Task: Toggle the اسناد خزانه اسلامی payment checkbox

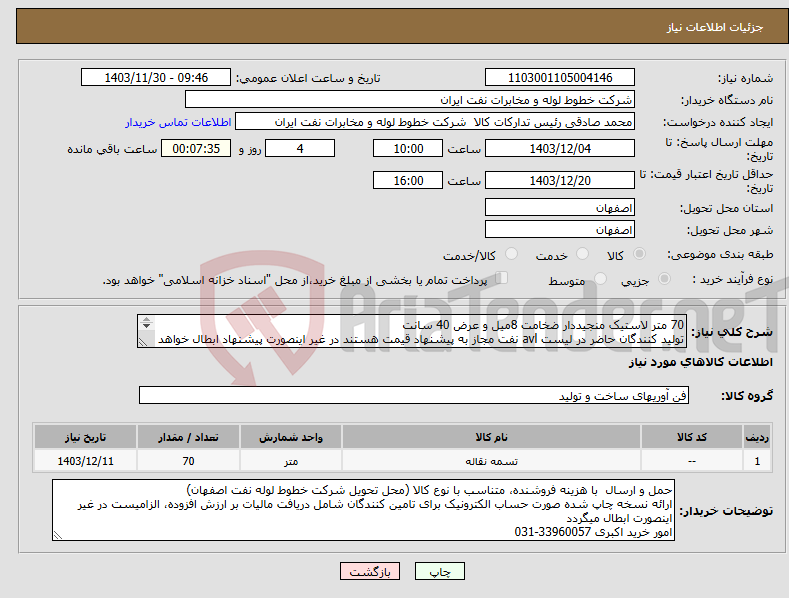Action: (502, 277)
